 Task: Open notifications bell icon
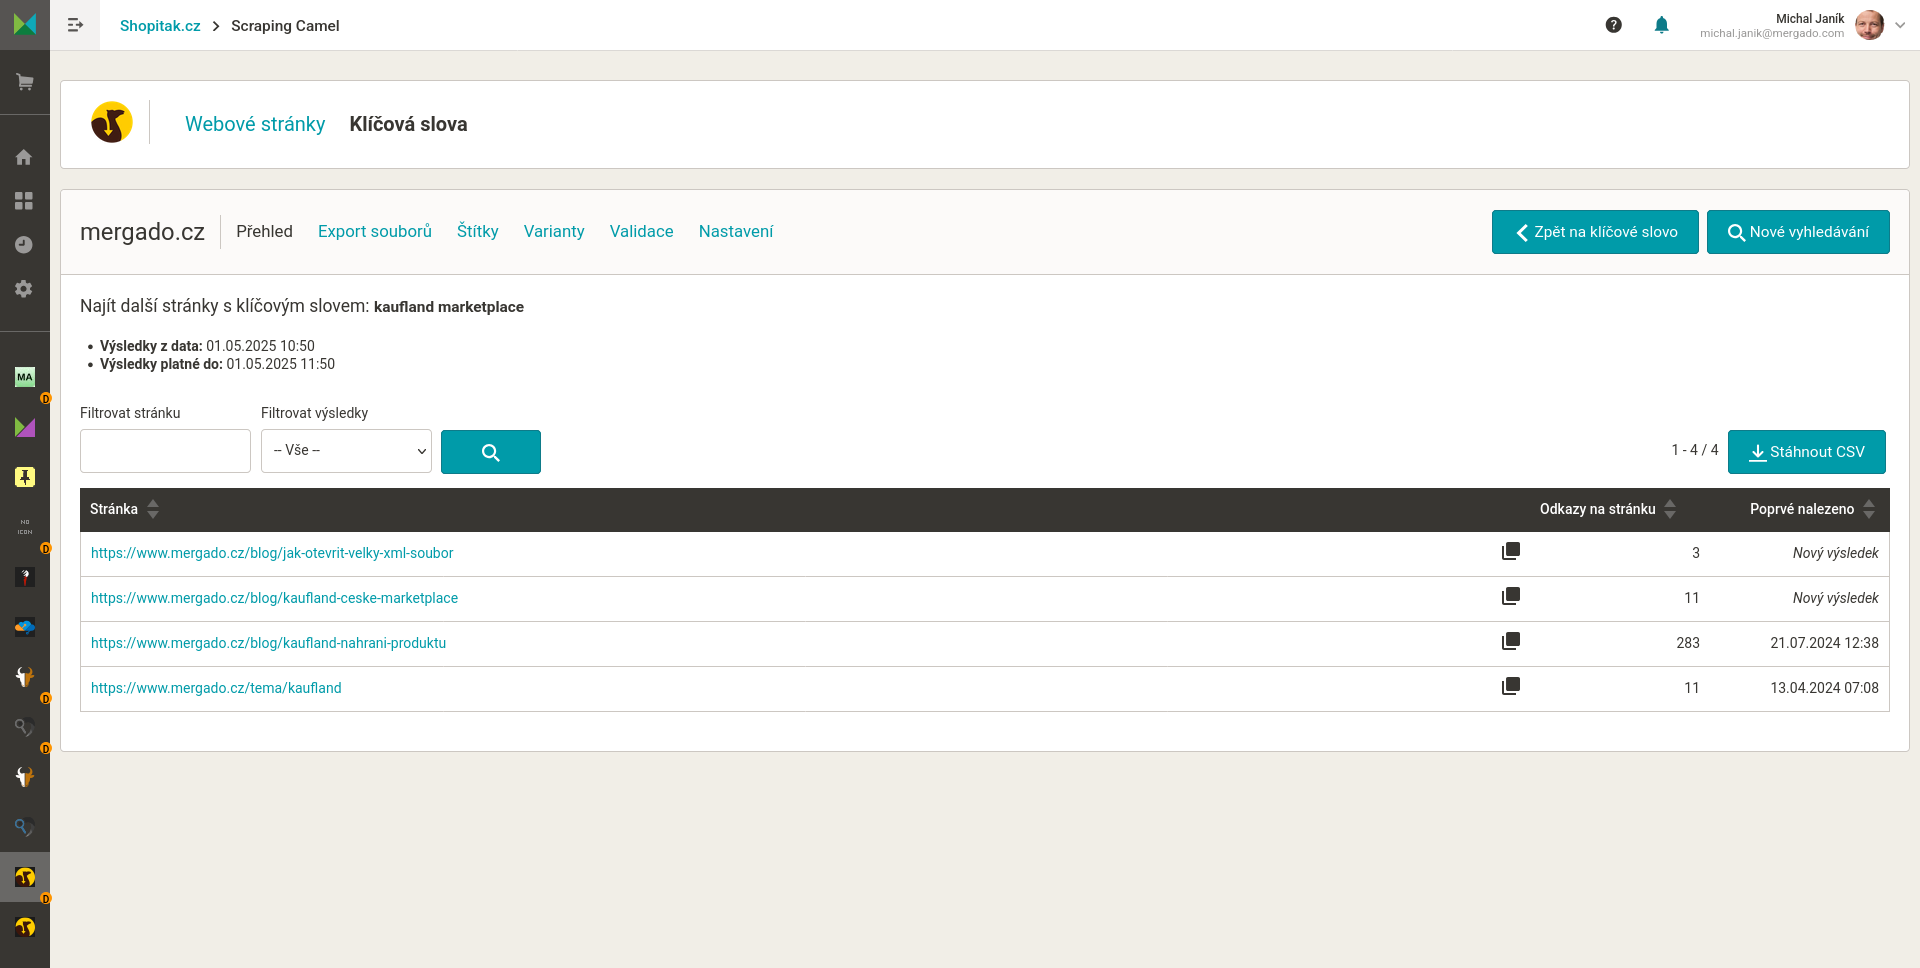[x=1661, y=25]
